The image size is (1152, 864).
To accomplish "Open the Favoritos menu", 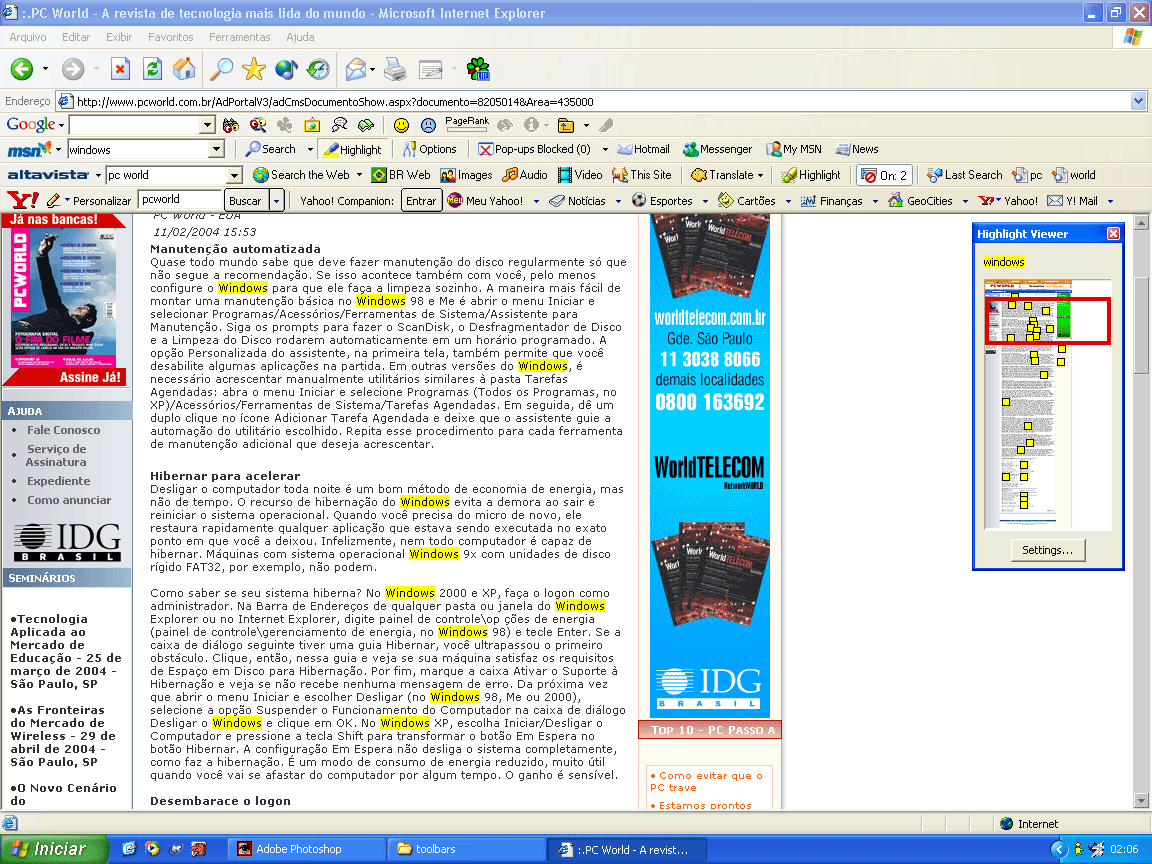I will [170, 37].
